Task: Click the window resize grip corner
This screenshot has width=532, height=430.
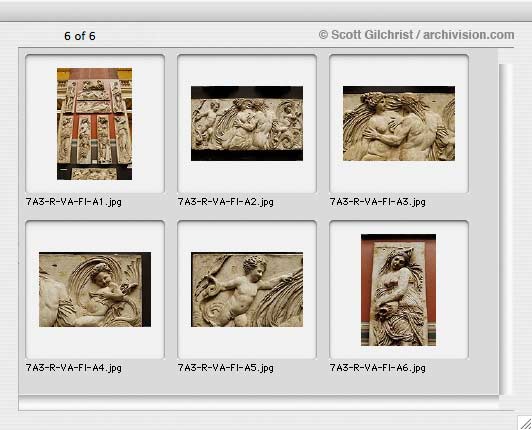Action: (525, 423)
